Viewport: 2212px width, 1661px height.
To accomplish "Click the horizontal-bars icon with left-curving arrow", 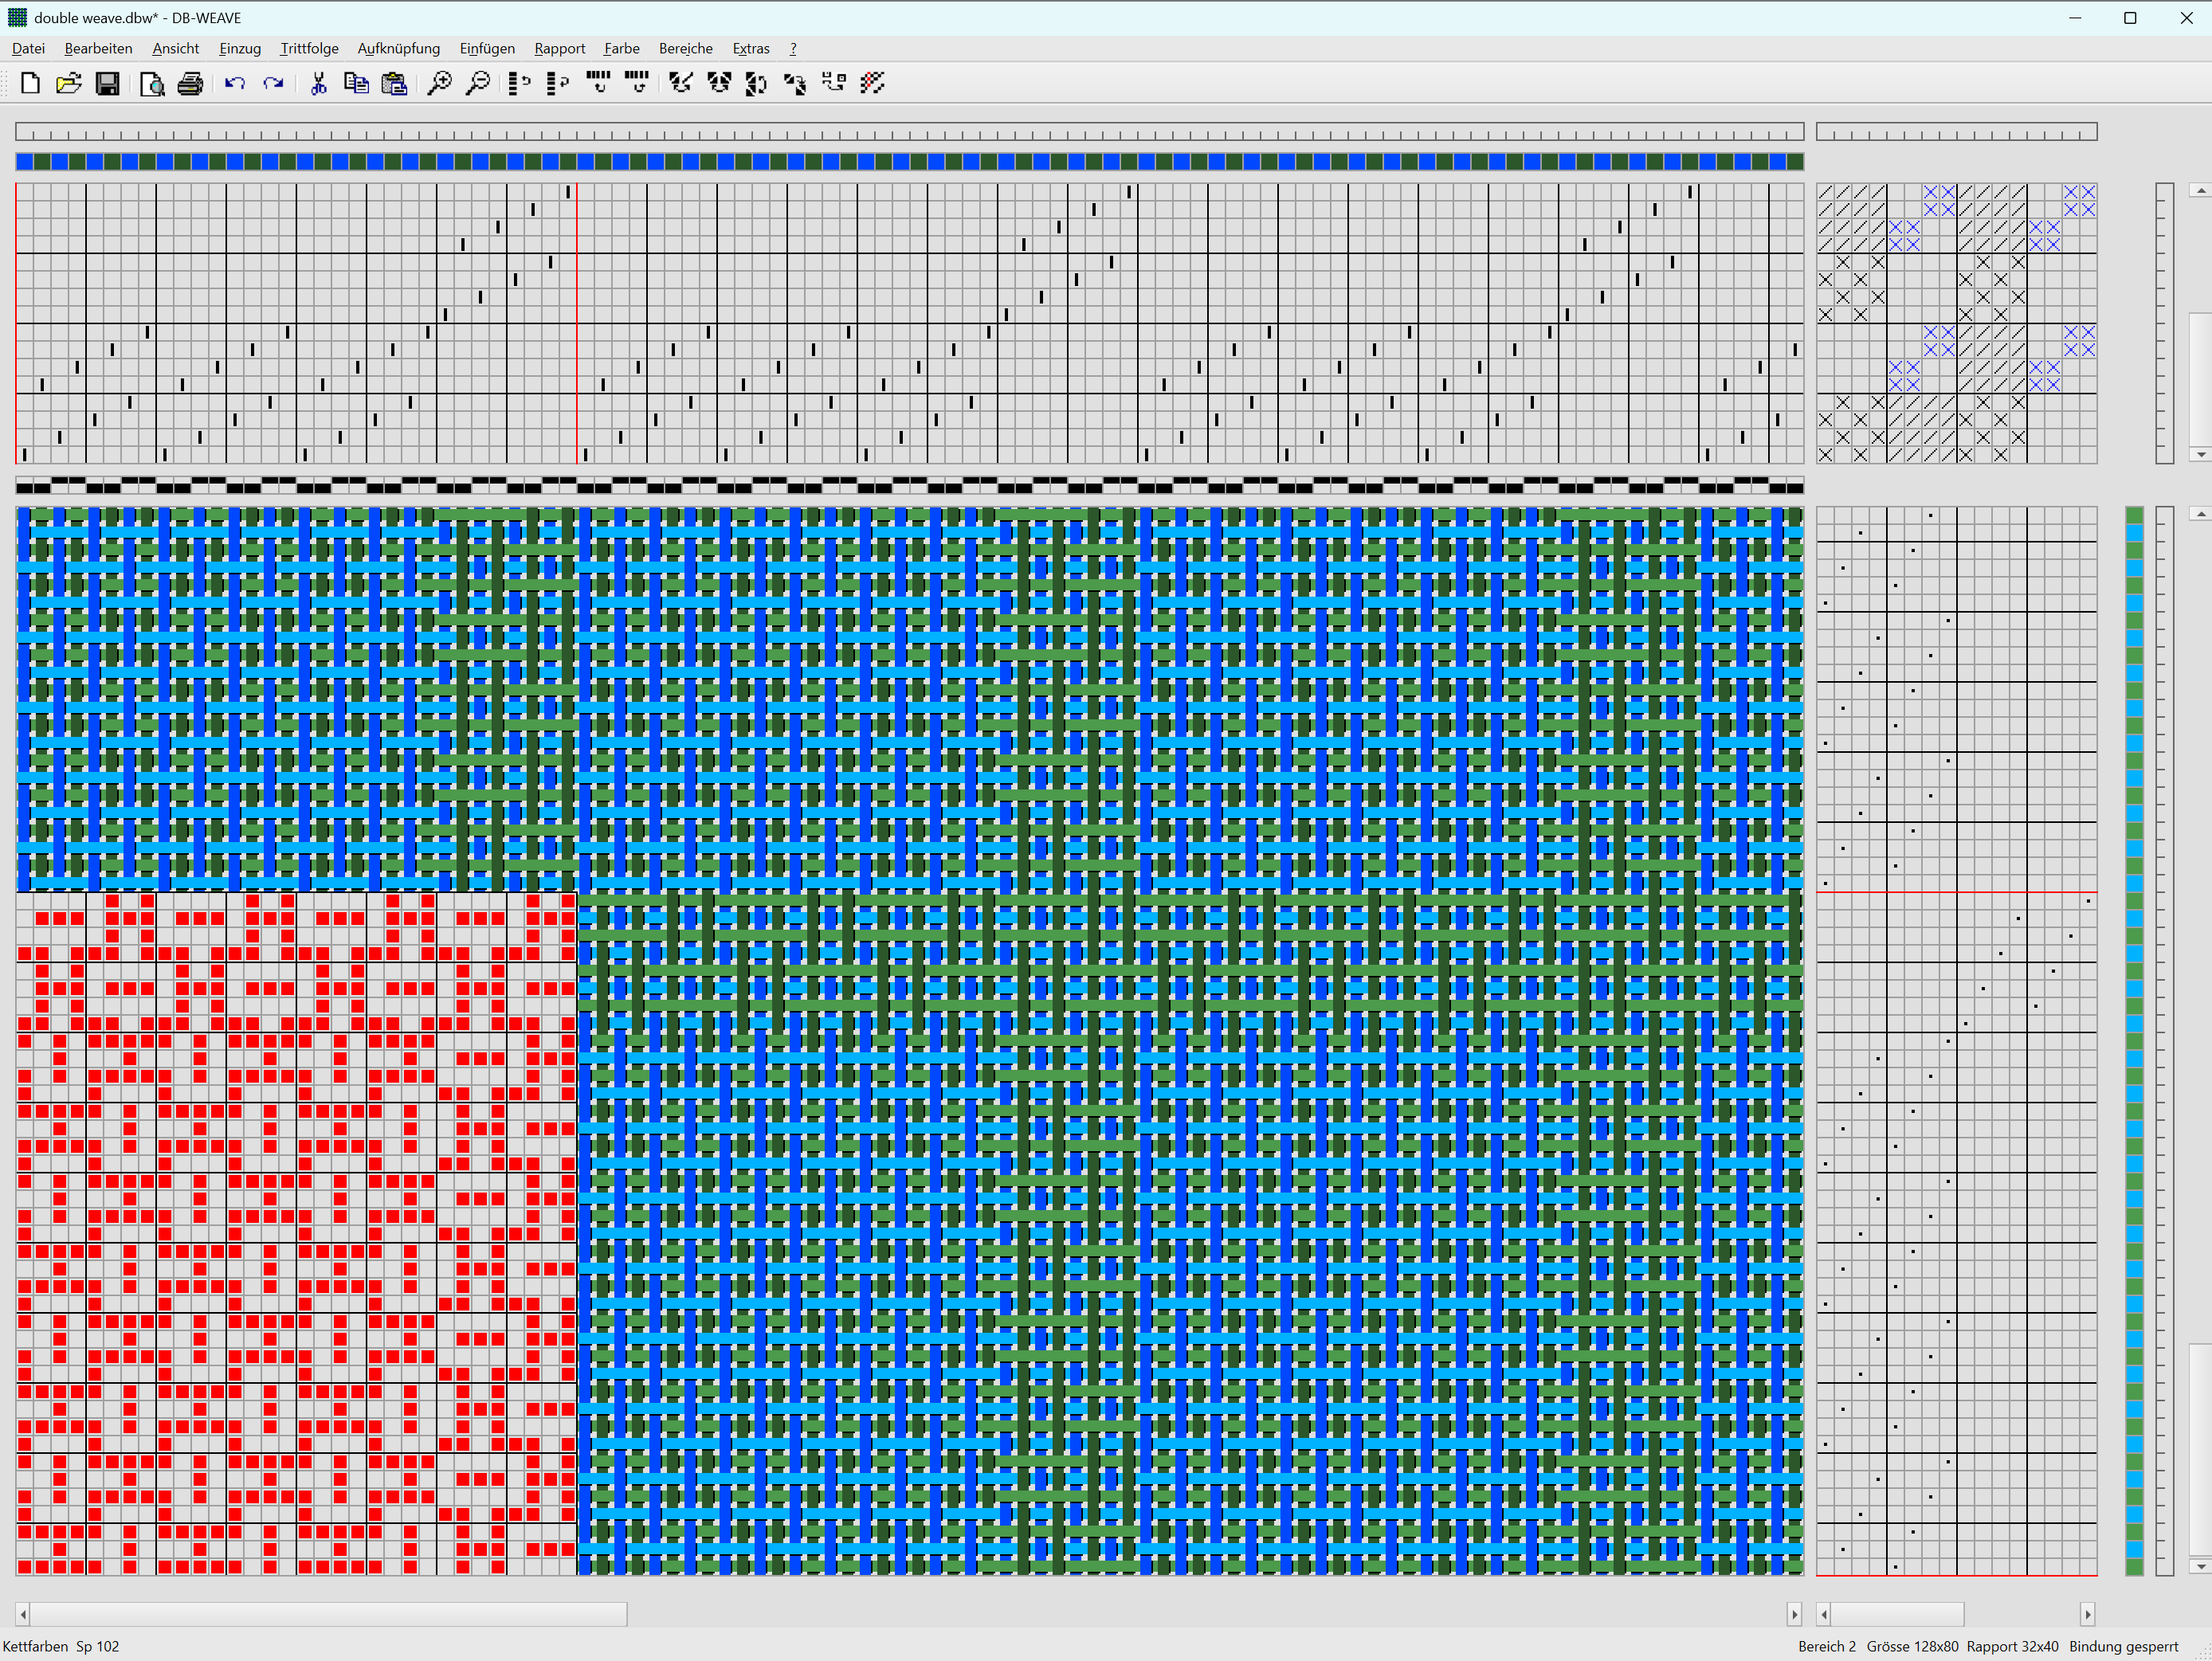I will pos(598,83).
